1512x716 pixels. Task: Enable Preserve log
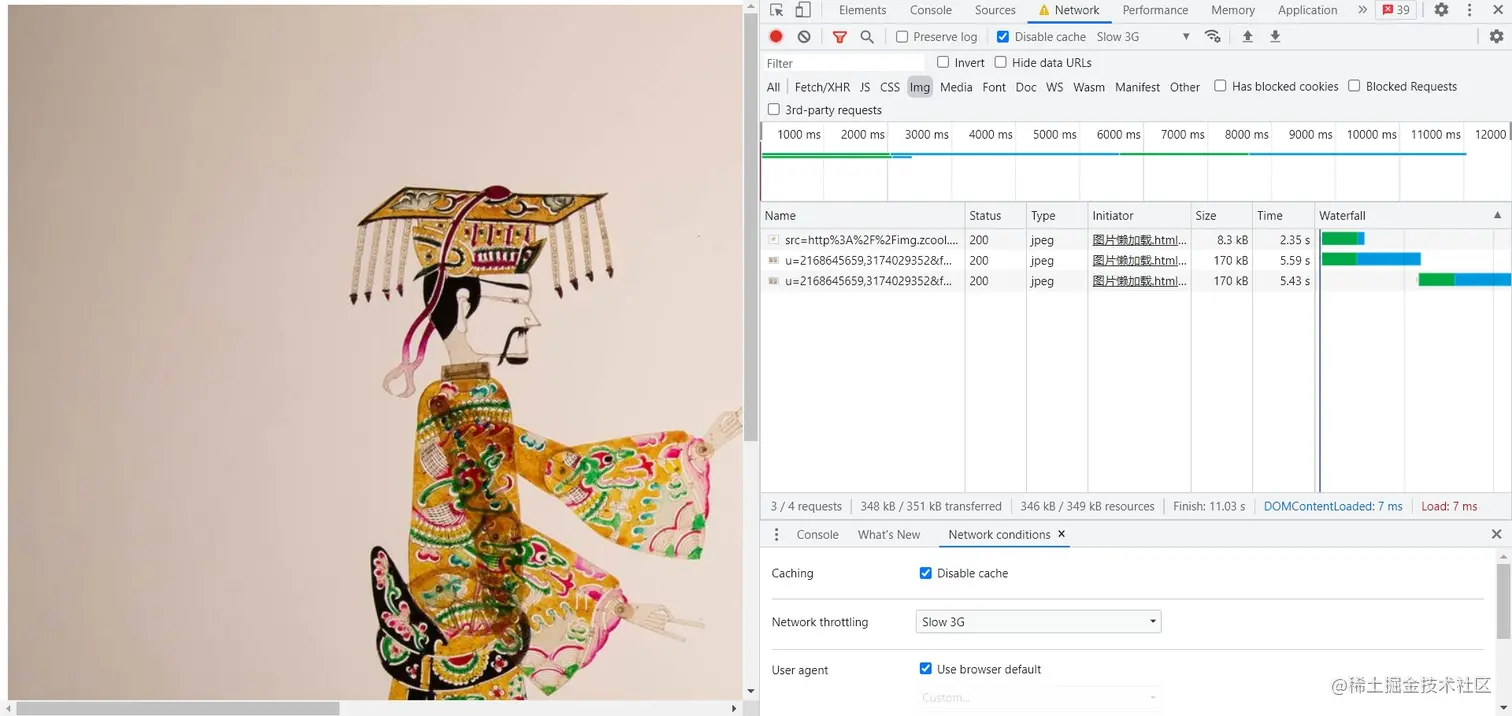point(902,36)
